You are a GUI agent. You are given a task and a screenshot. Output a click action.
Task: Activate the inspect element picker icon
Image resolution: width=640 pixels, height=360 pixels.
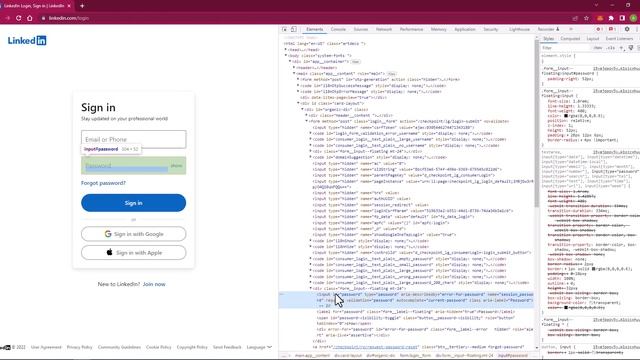tap(284, 29)
